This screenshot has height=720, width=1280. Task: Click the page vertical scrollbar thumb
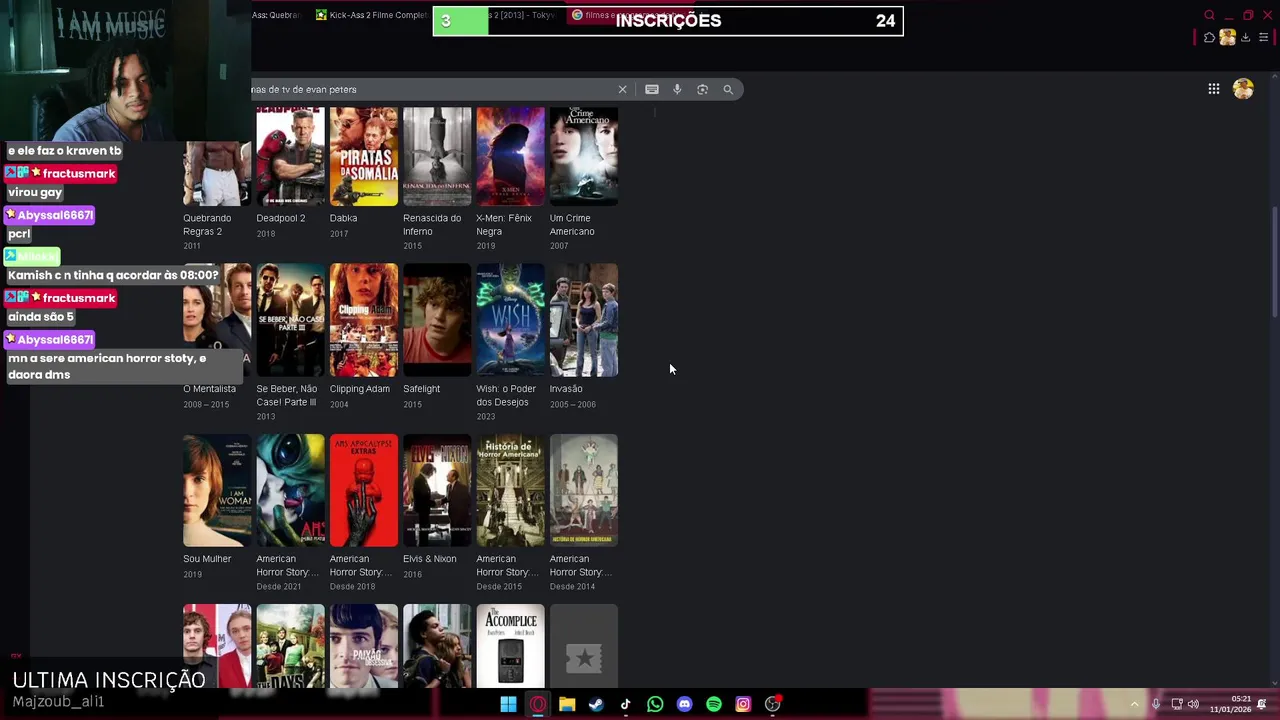click(1274, 263)
